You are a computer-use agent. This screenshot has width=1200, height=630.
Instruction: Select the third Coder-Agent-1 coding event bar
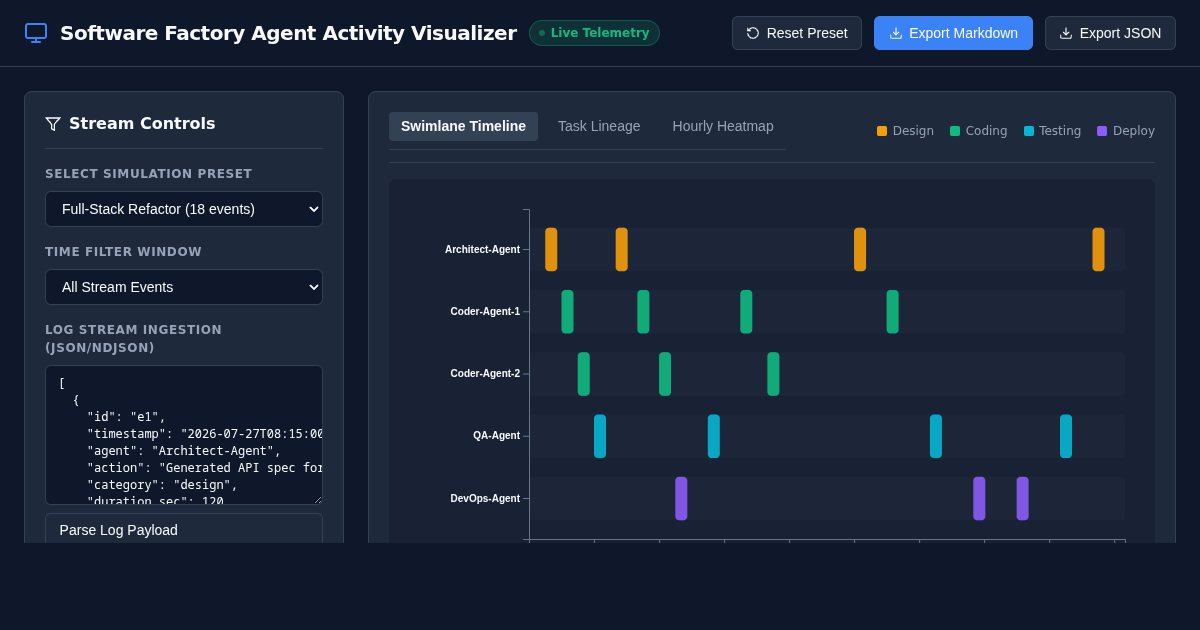point(746,312)
